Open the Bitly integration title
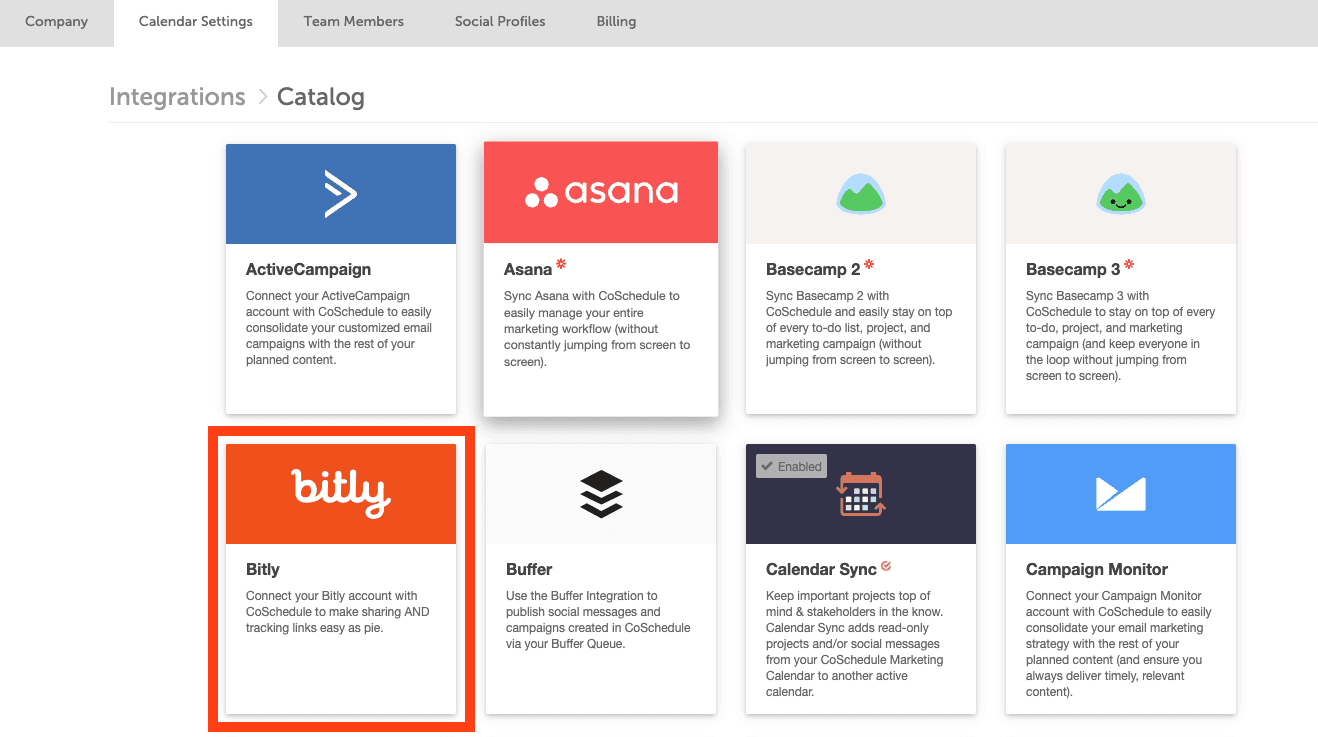The height and width of the screenshot is (737, 1318). [x=263, y=570]
